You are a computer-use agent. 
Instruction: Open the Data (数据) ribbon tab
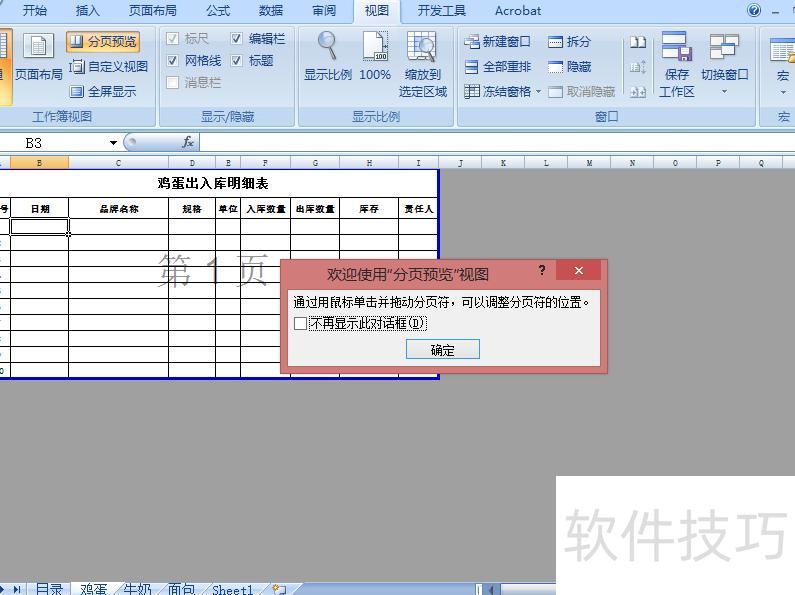tap(271, 11)
